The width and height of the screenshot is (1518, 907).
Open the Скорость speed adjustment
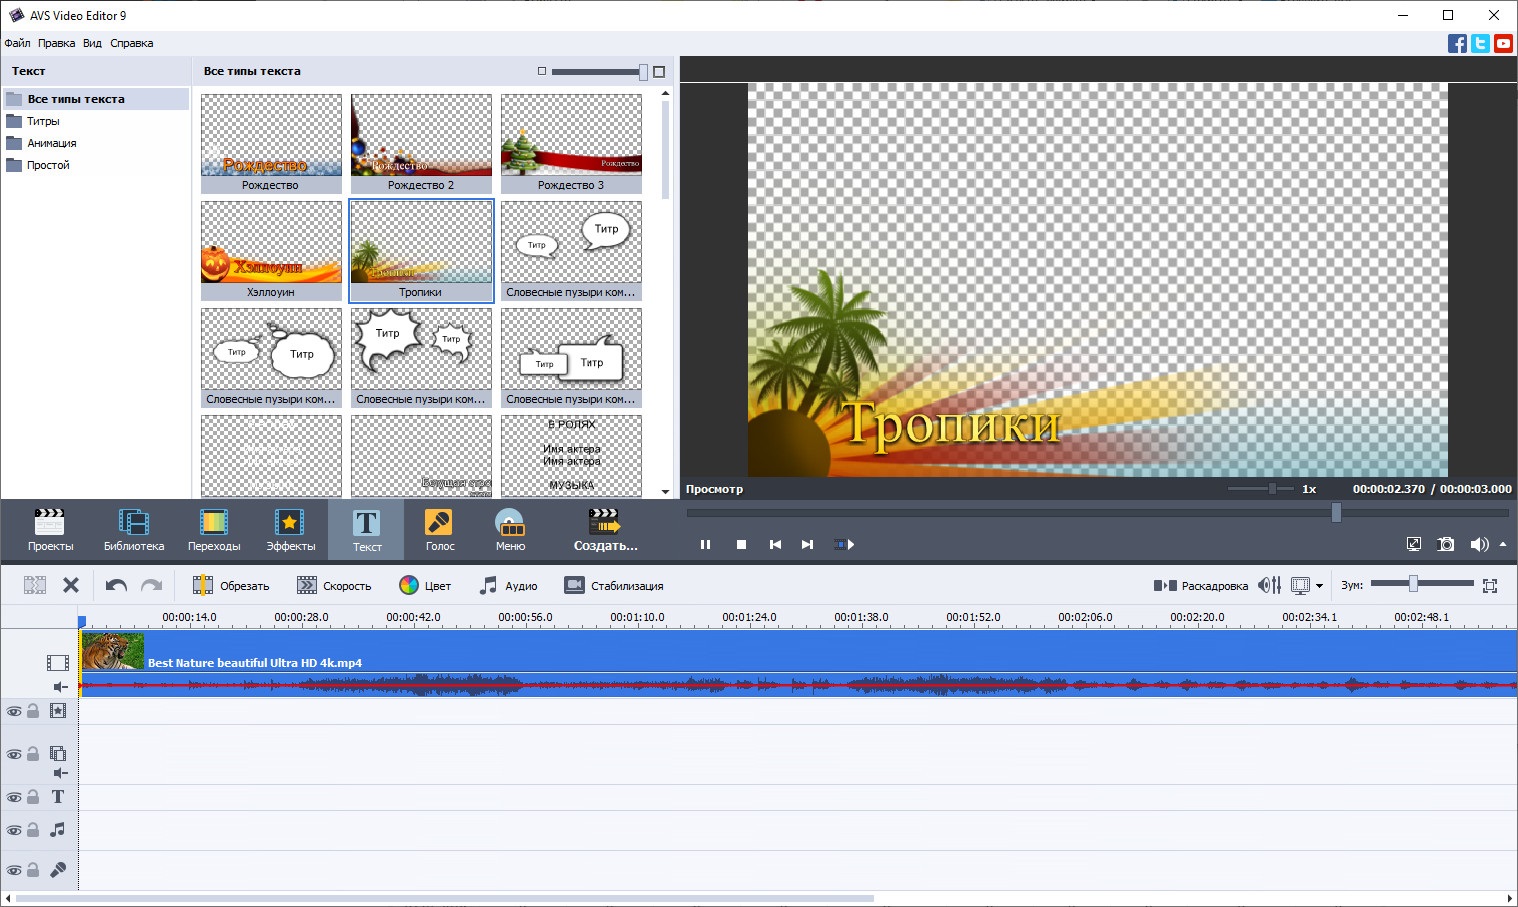point(334,585)
